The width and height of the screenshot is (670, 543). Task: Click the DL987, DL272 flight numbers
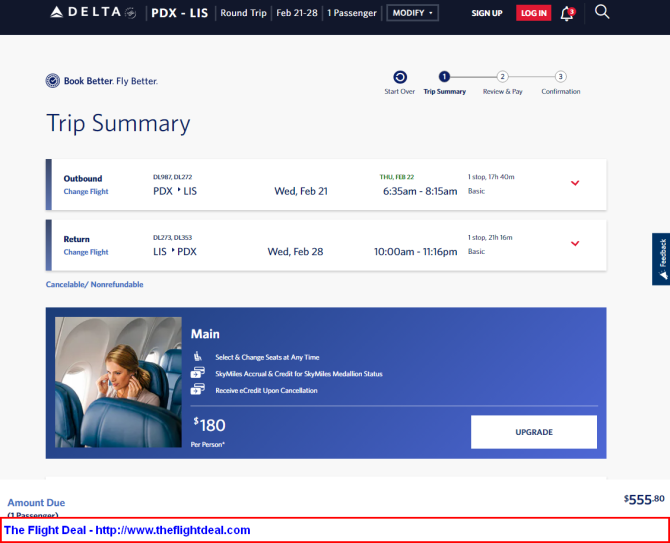[173, 177]
